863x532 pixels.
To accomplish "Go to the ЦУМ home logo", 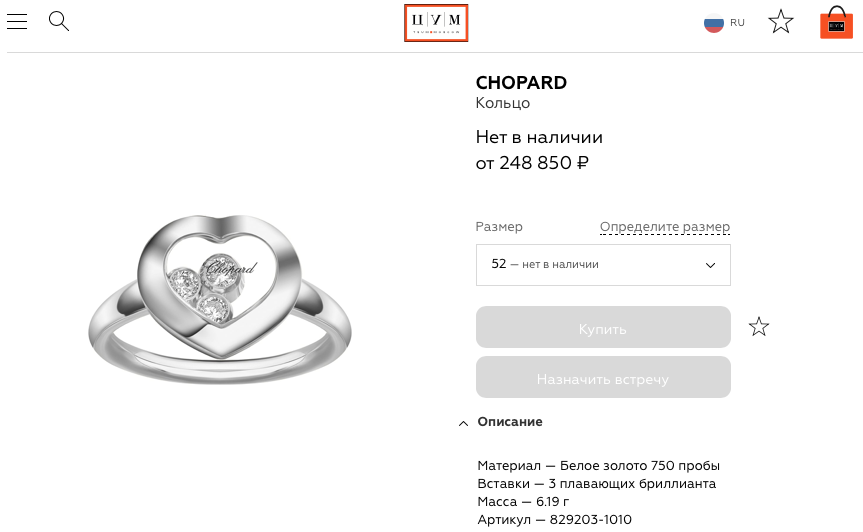I will (436, 23).
